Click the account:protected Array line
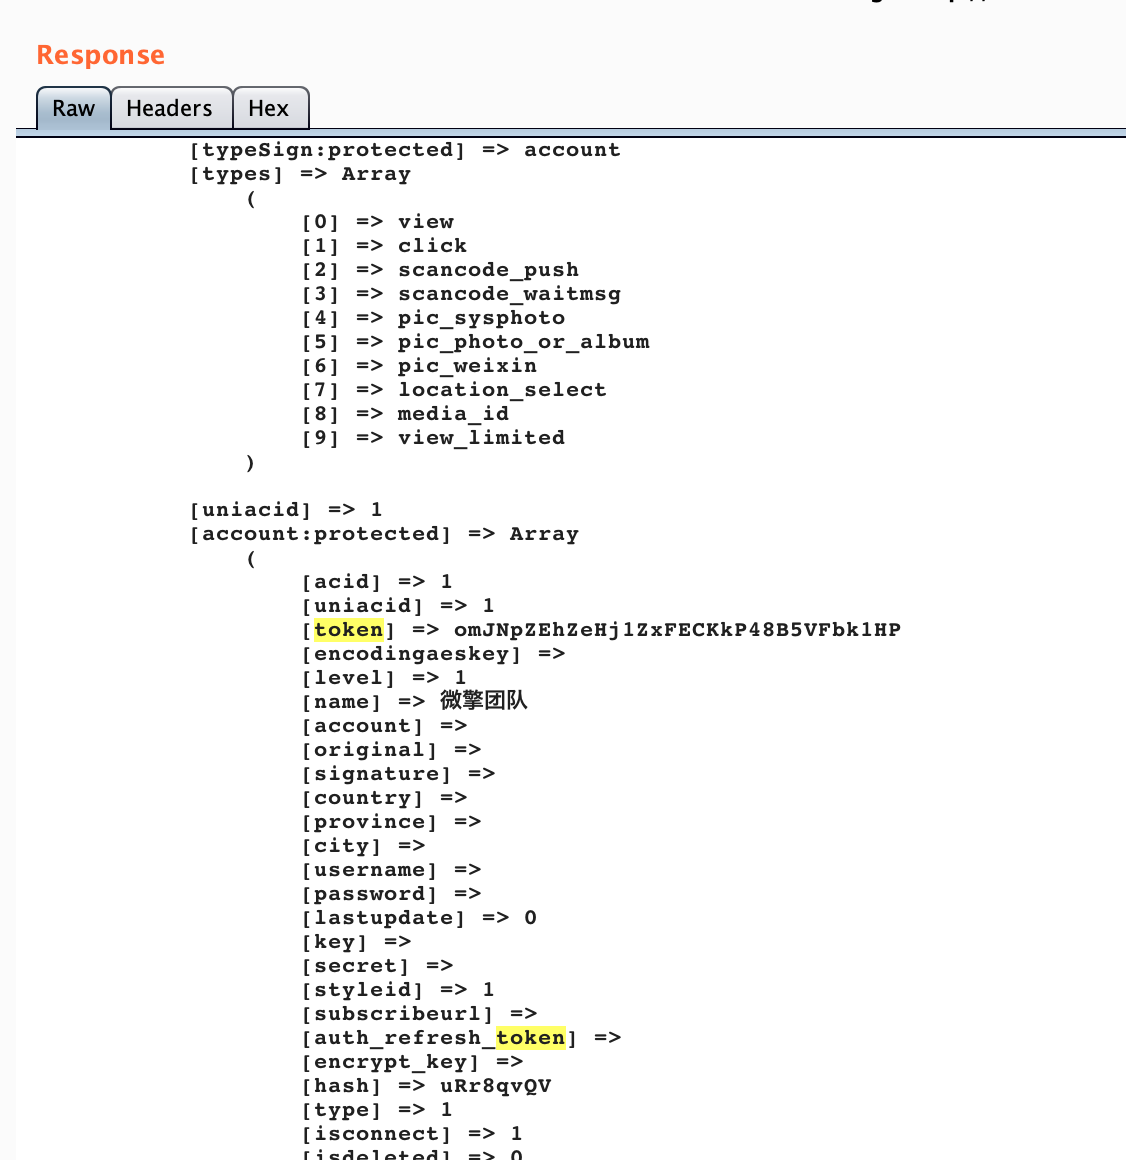 [x=384, y=534]
